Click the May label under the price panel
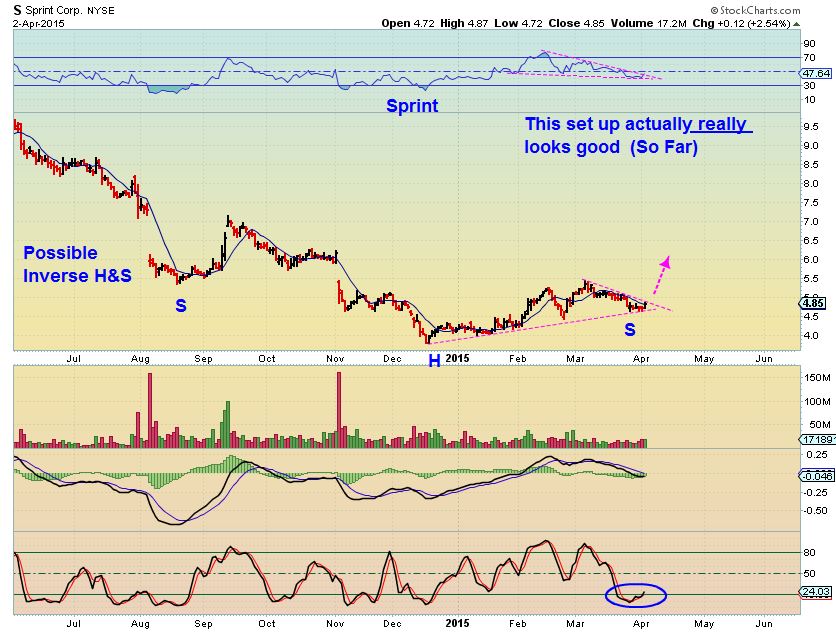Image resolution: width=836 pixels, height=633 pixels. tap(704, 359)
